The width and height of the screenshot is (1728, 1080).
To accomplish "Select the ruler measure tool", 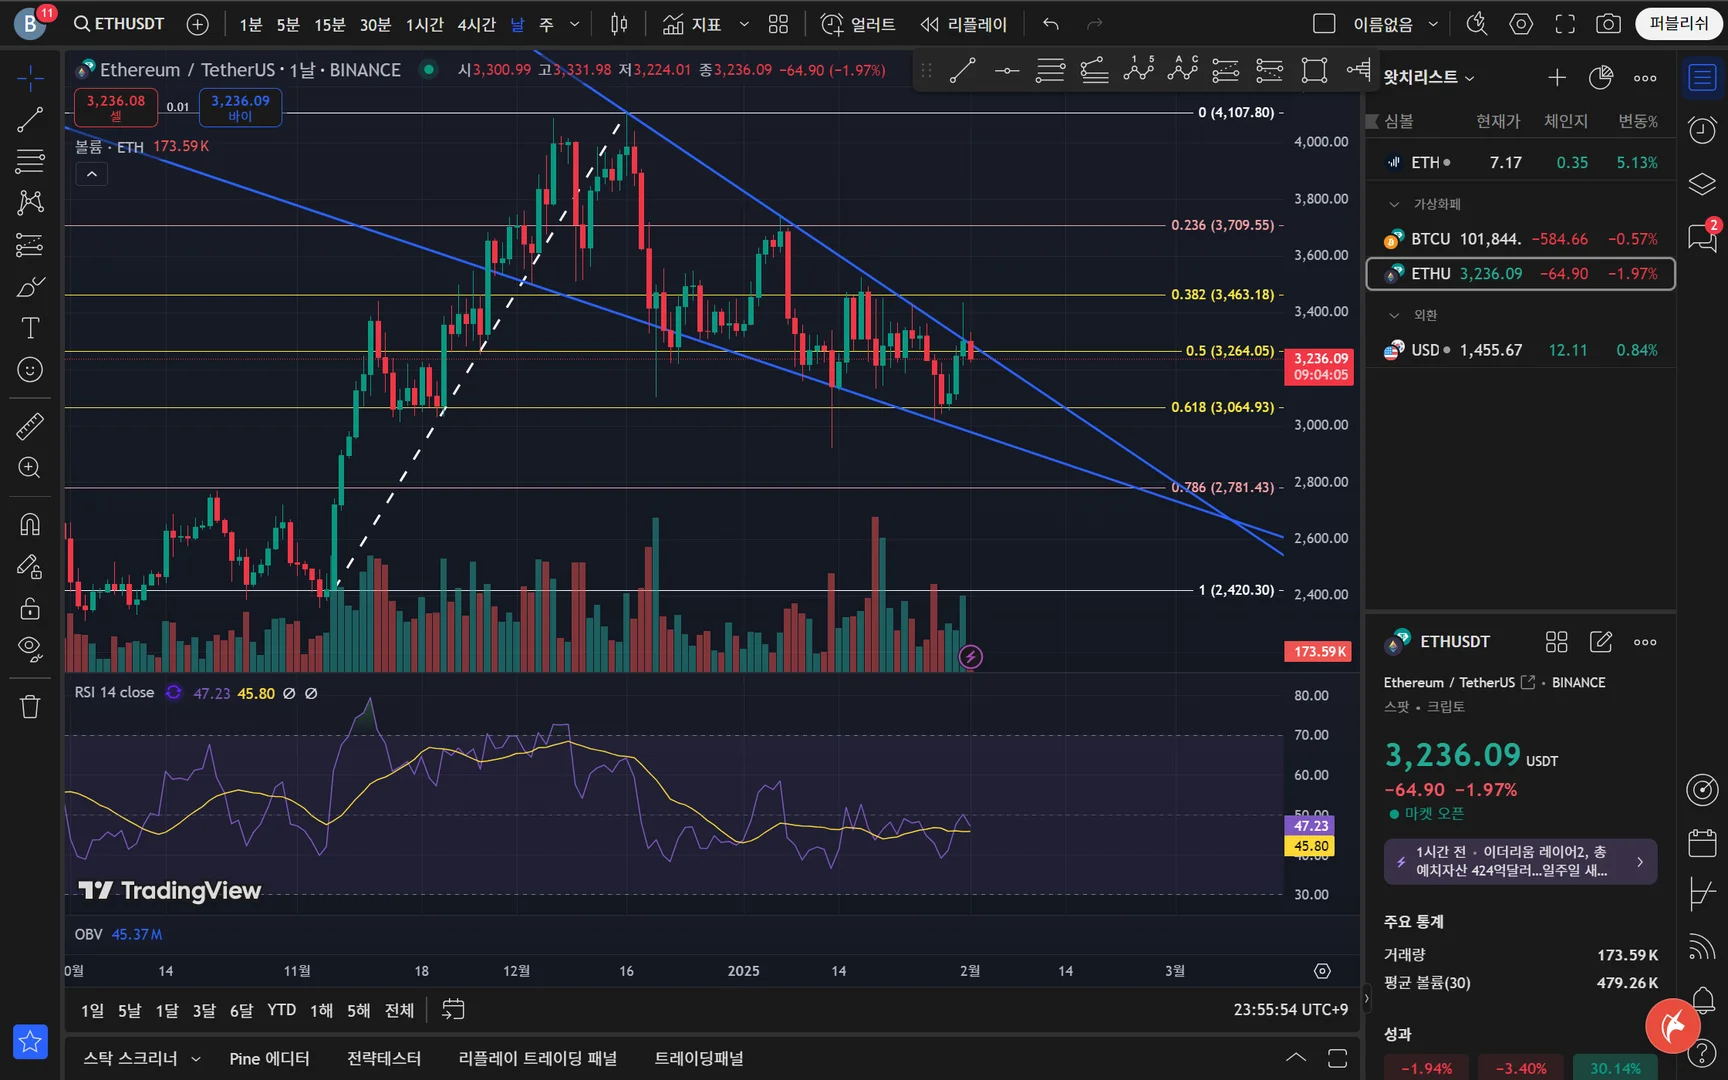I will pos(30,426).
